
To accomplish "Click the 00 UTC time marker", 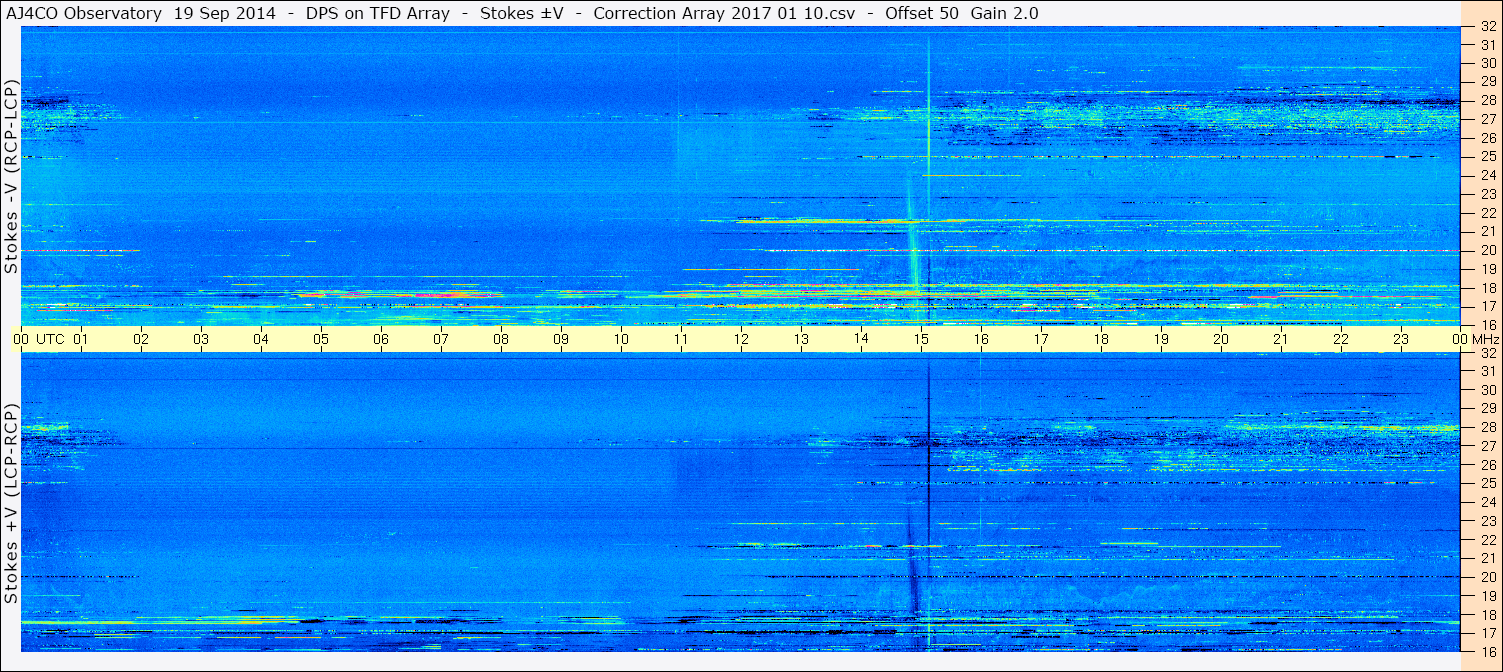I will [x=39, y=339].
